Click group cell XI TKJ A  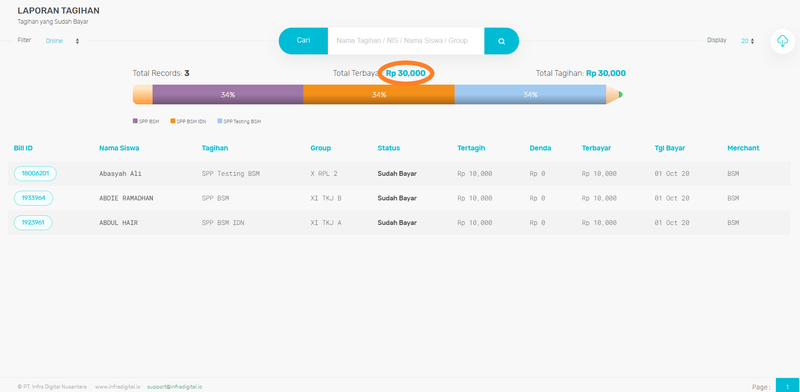pyautogui.click(x=326, y=223)
